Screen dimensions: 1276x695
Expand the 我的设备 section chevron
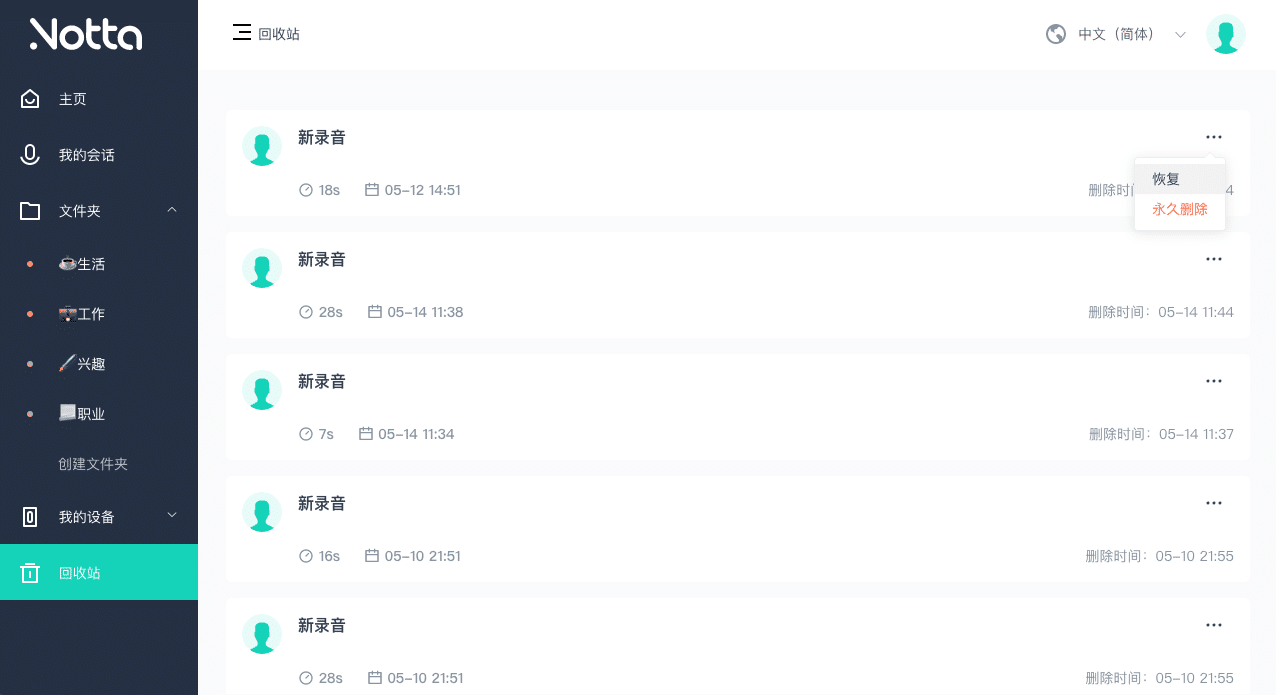(x=171, y=517)
